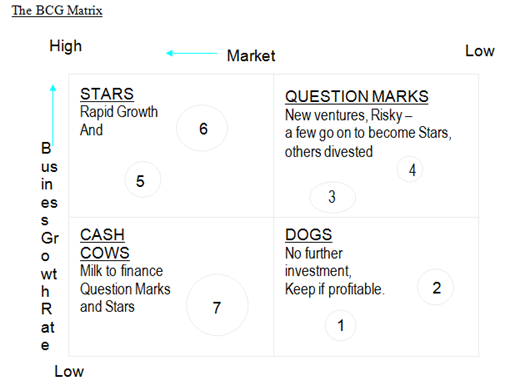Click the High label at top left
Screen dimensions: 513x387
point(66,46)
